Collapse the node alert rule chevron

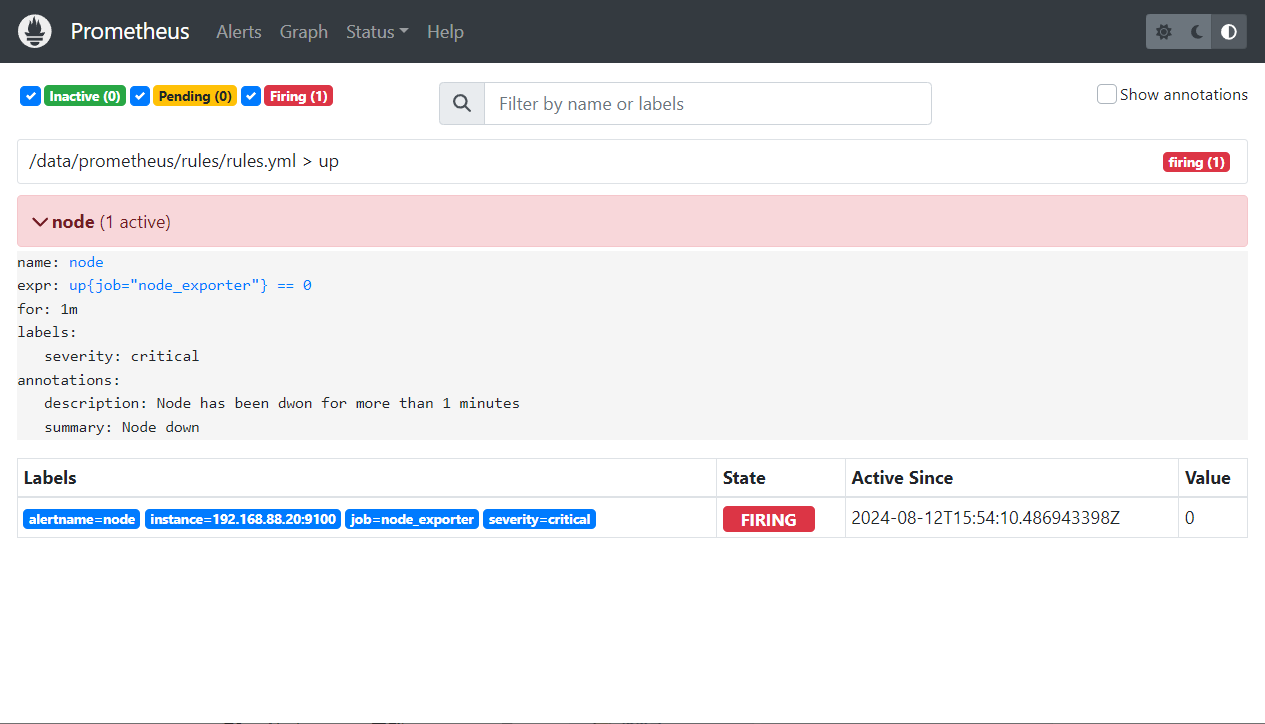(40, 222)
